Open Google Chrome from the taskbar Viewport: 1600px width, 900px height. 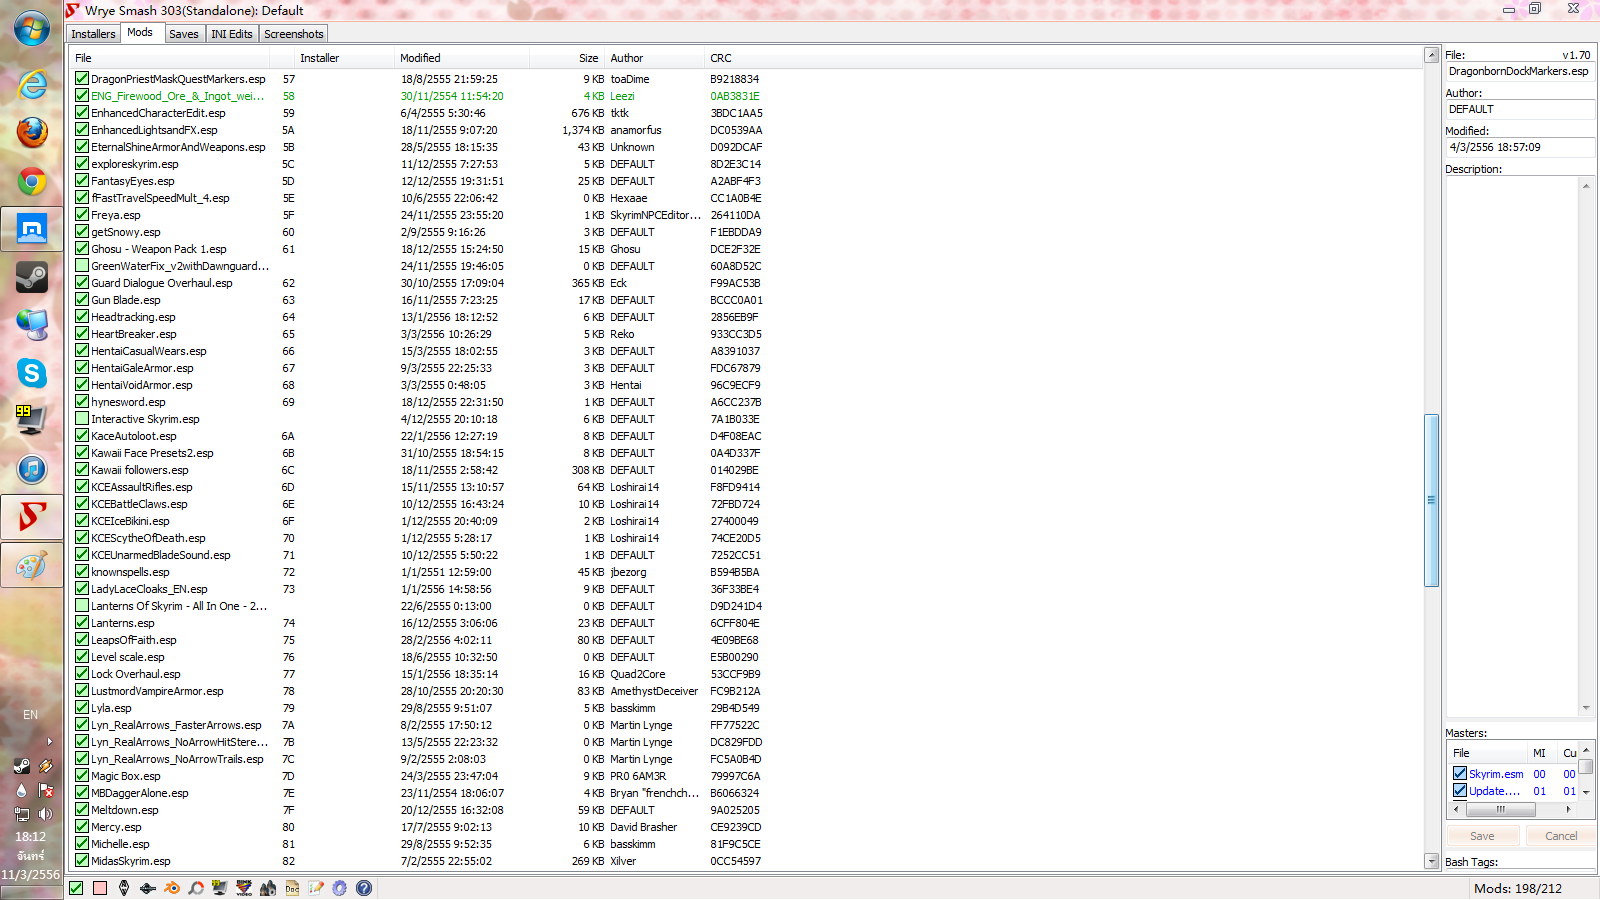tap(32, 181)
